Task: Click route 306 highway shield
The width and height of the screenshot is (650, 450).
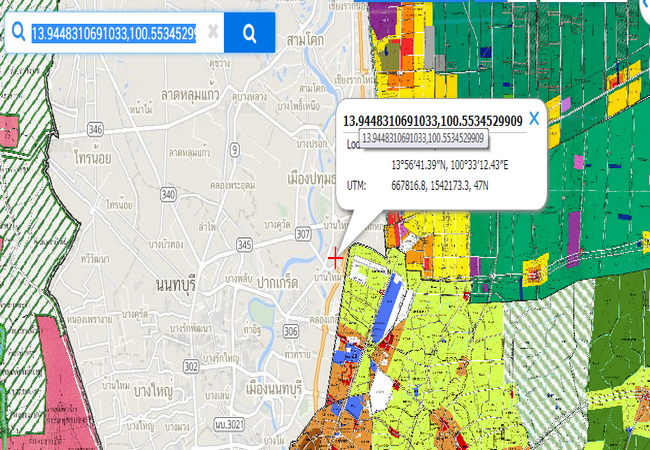Action: (291, 331)
